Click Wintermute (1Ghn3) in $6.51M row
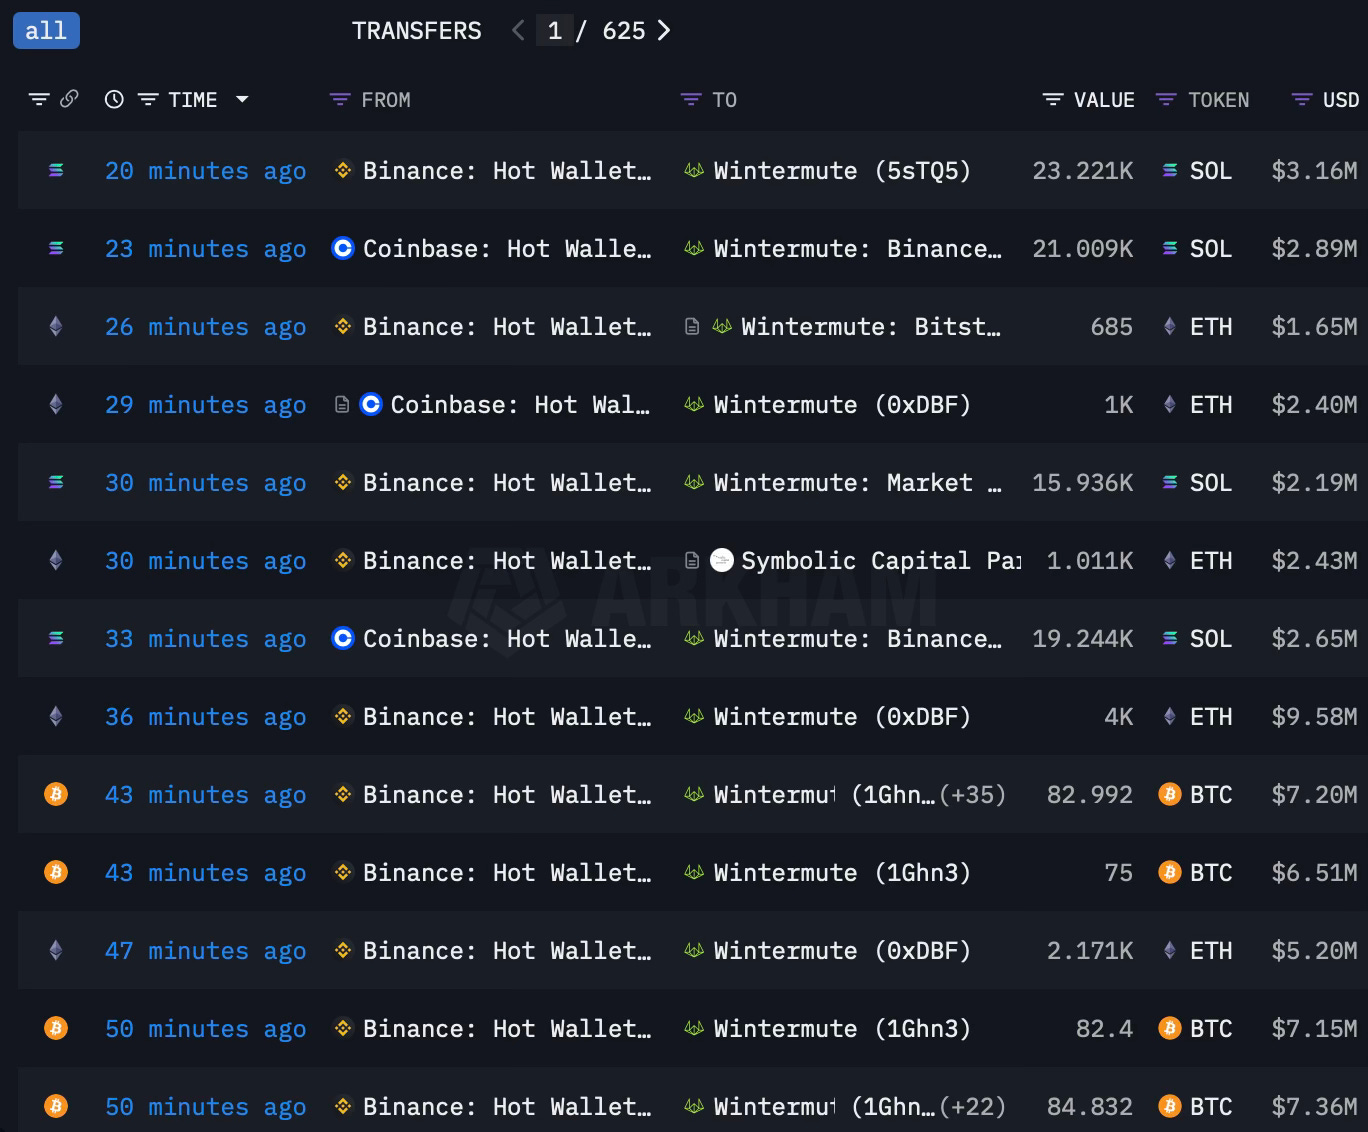 tap(842, 873)
